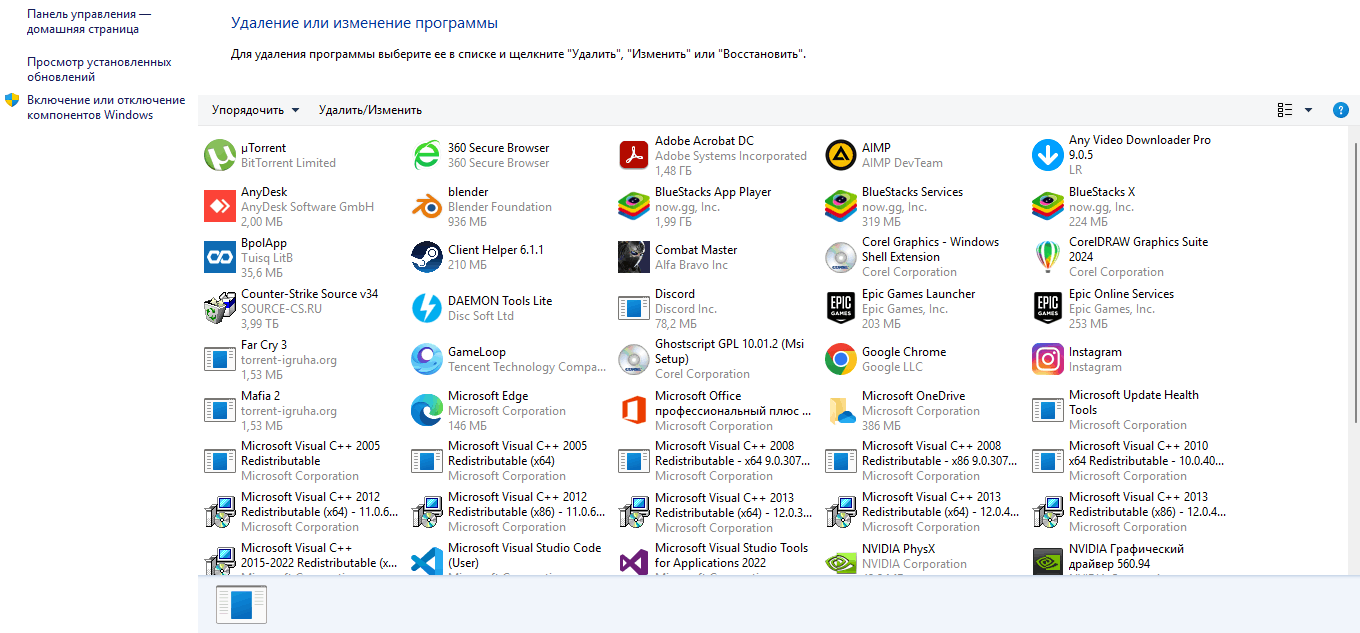The image size is (1360, 633).
Task: Select the Google Chrome icon
Action: [x=841, y=359]
